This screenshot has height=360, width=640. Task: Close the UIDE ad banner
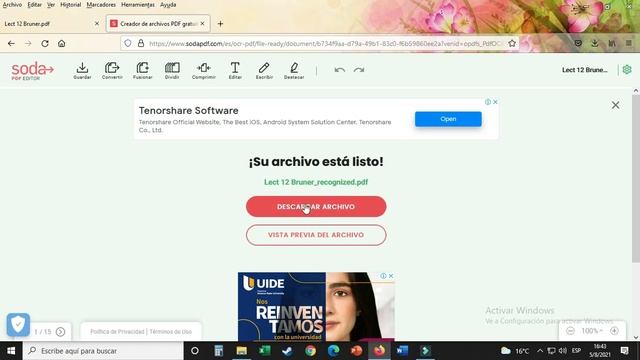point(391,276)
